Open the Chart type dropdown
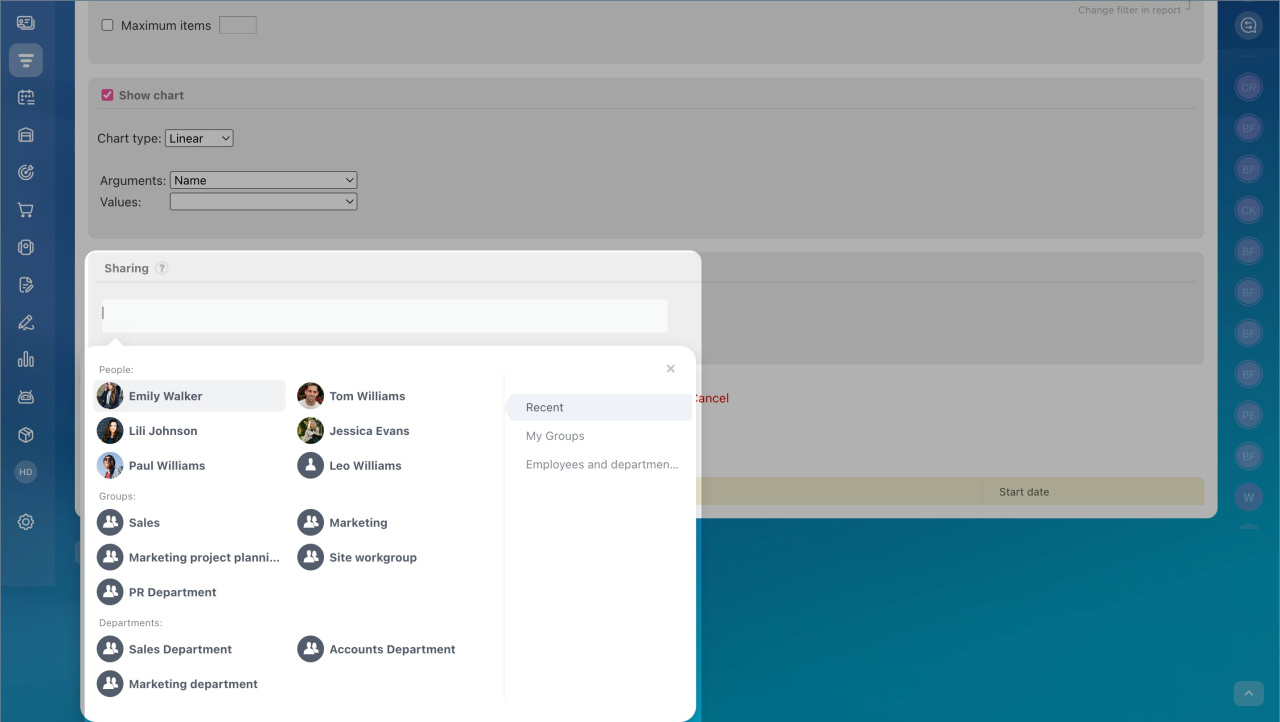This screenshot has width=1280, height=722. (x=199, y=139)
